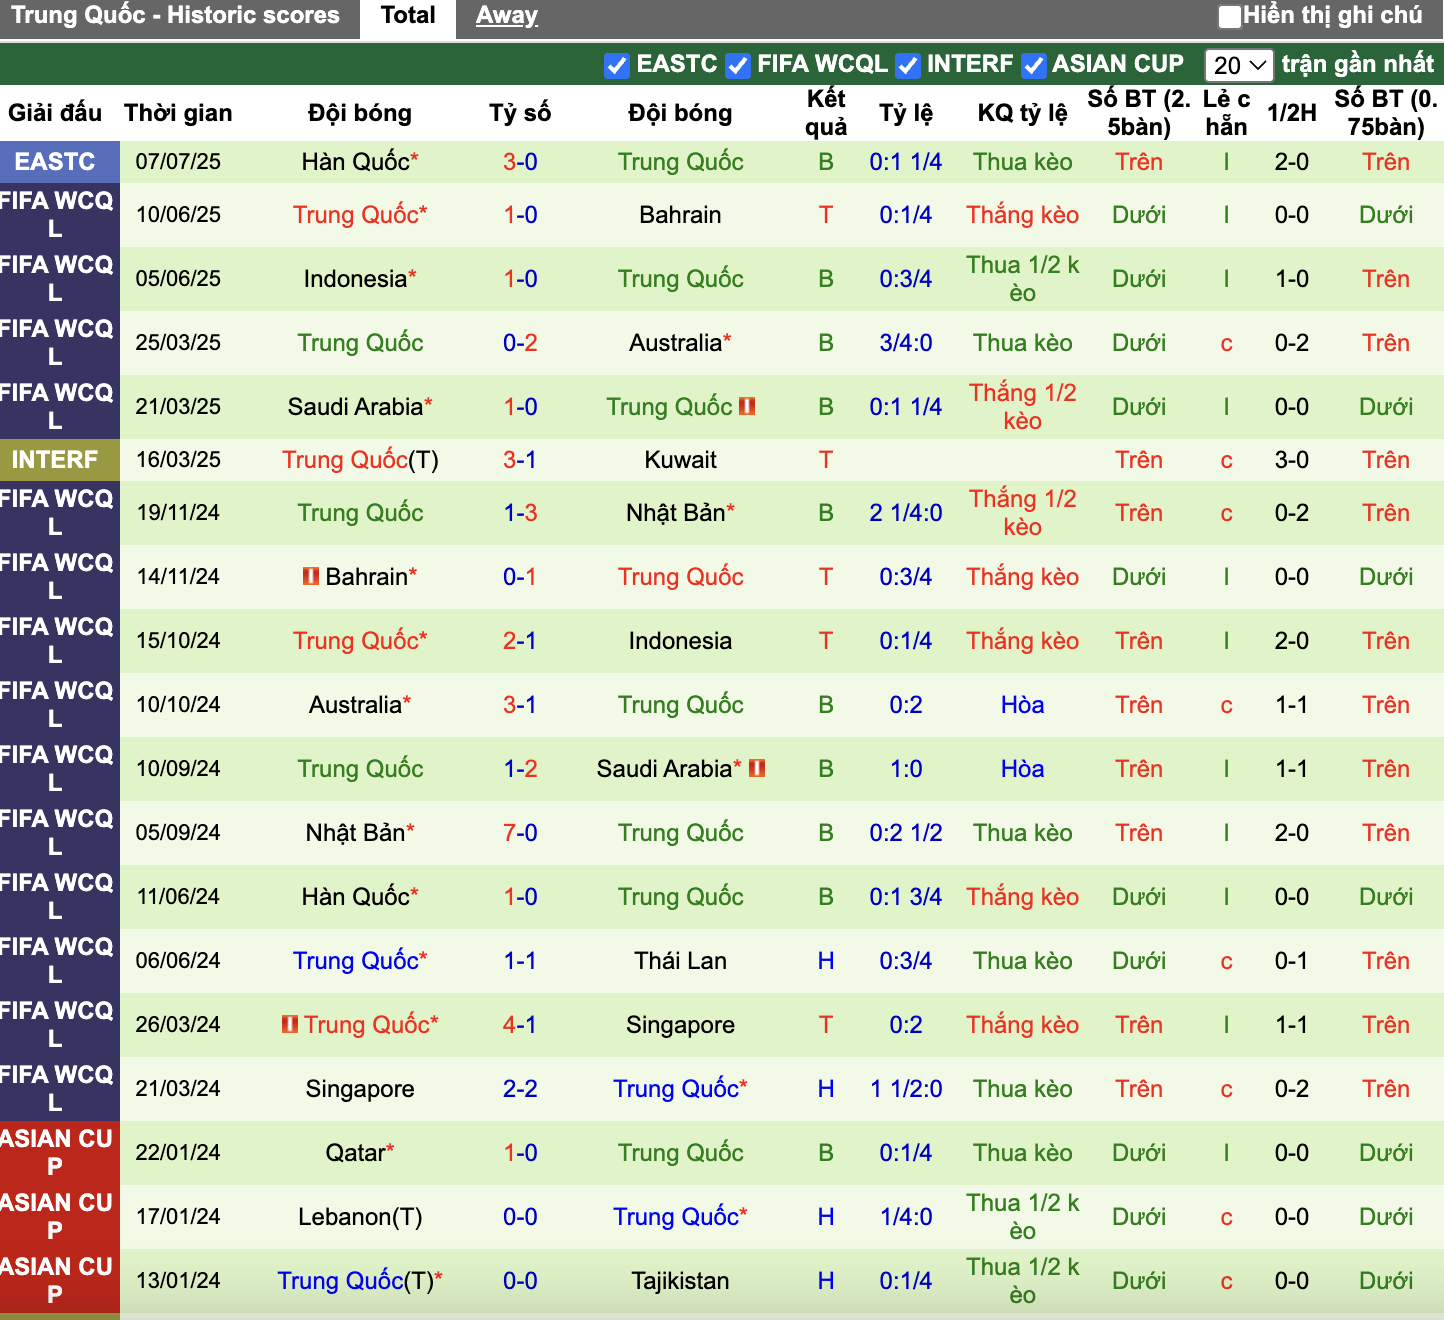Click Hòa result on 10/10/24 row

1022,705
